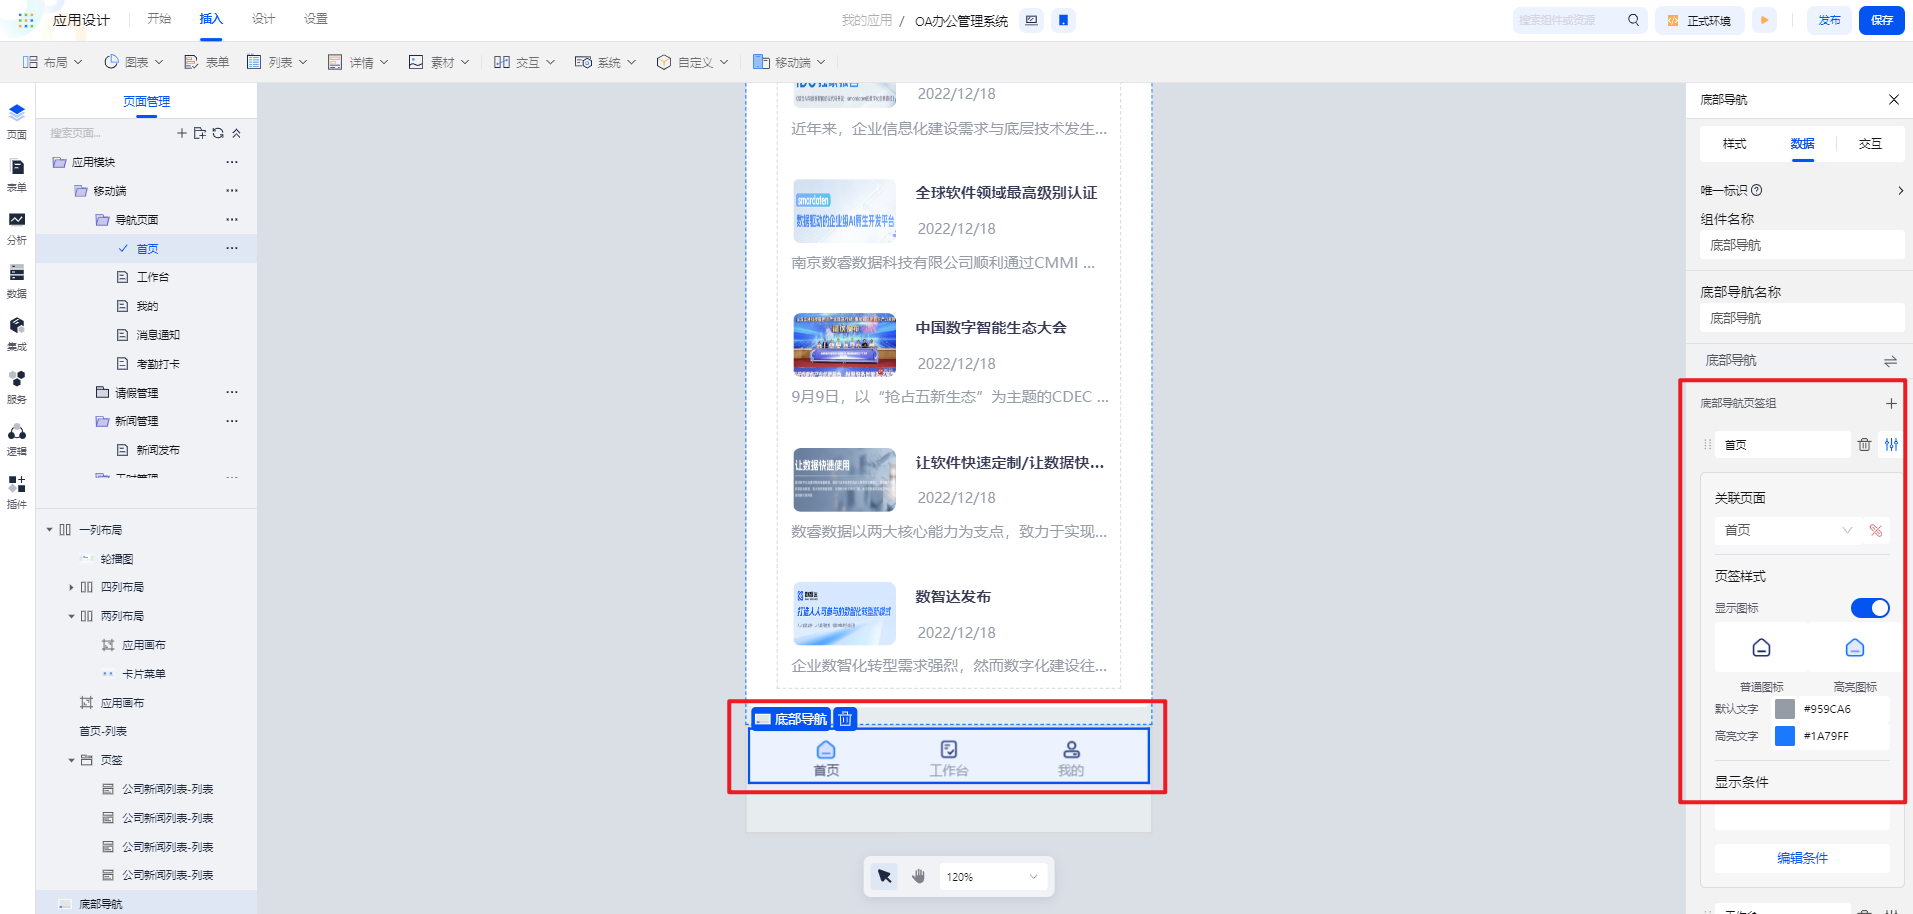This screenshot has width=1913, height=914.
Task: Click the 组件名称 input field
Action: 1802,245
